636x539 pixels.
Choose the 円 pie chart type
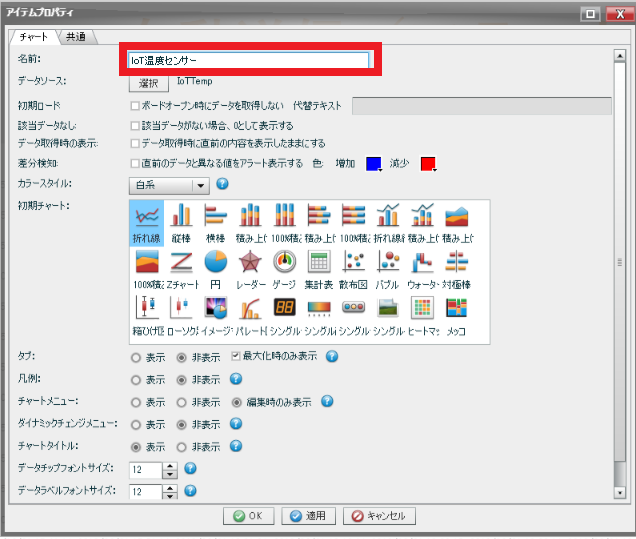215,270
